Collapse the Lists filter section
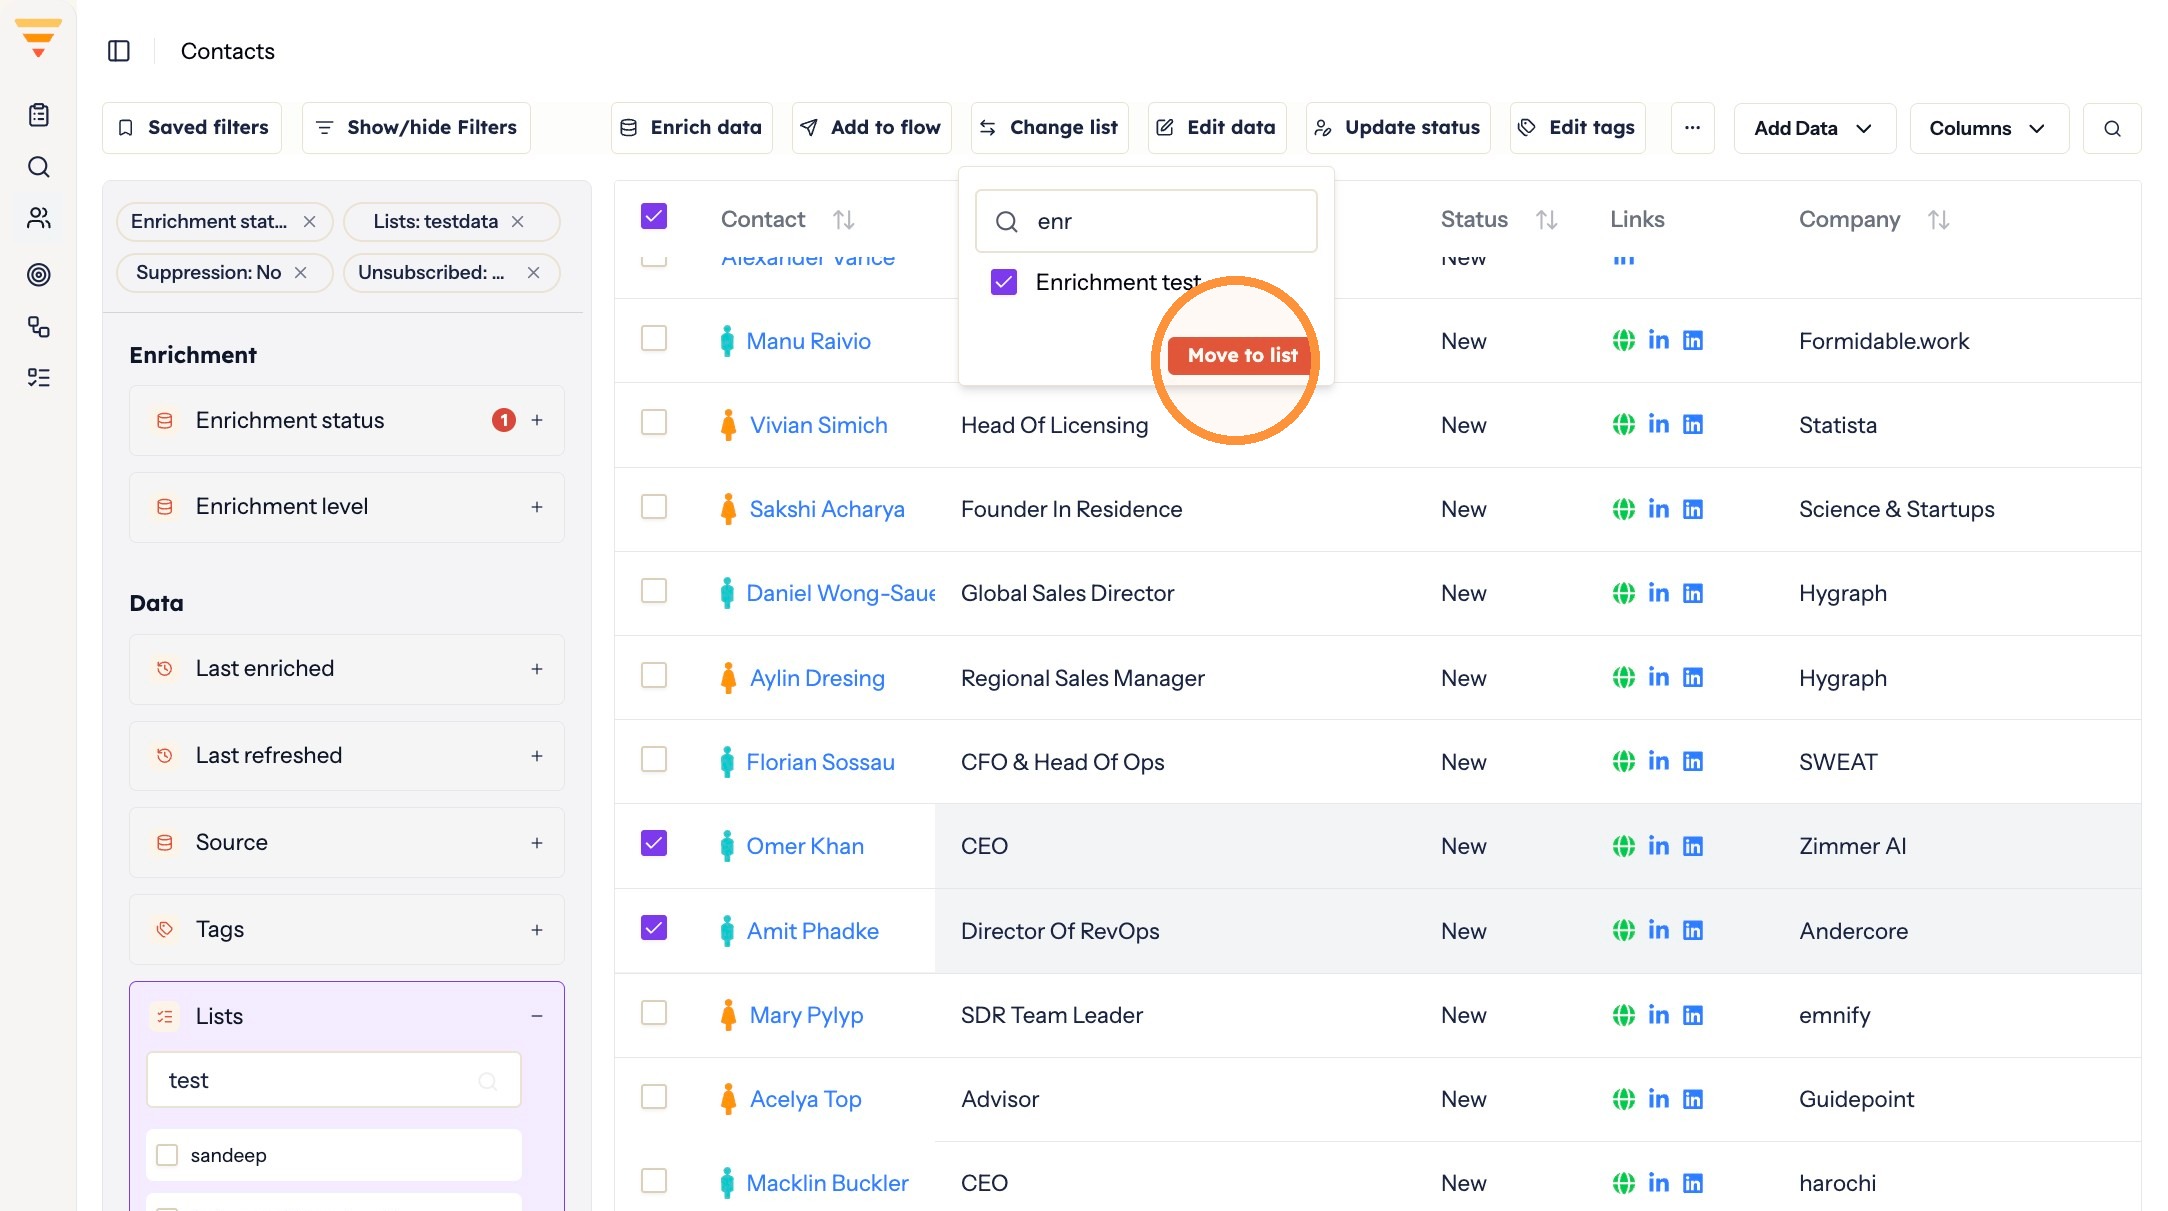Screen dimensions: 2168x1211 tap(537, 1016)
